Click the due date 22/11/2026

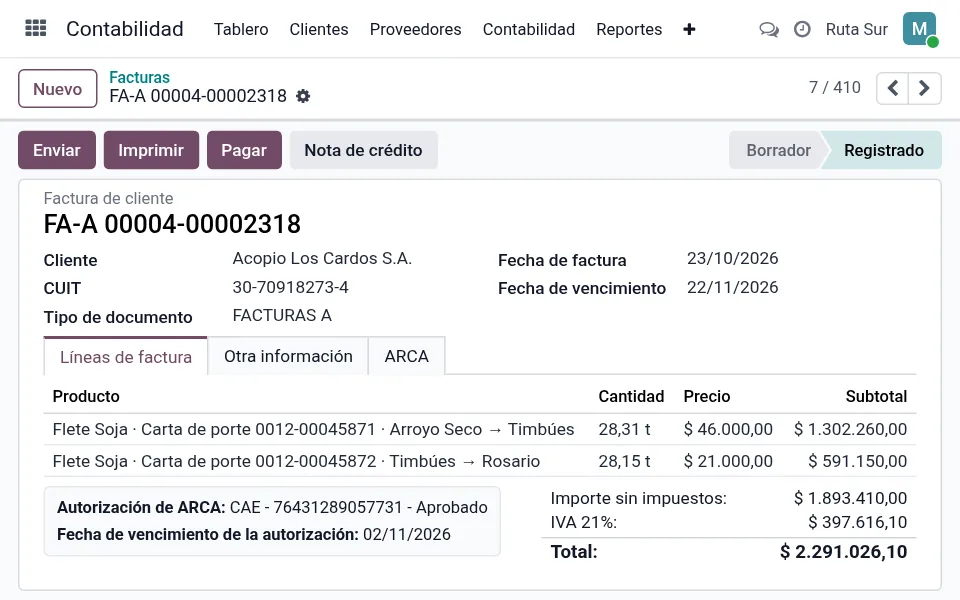pyautogui.click(x=732, y=287)
